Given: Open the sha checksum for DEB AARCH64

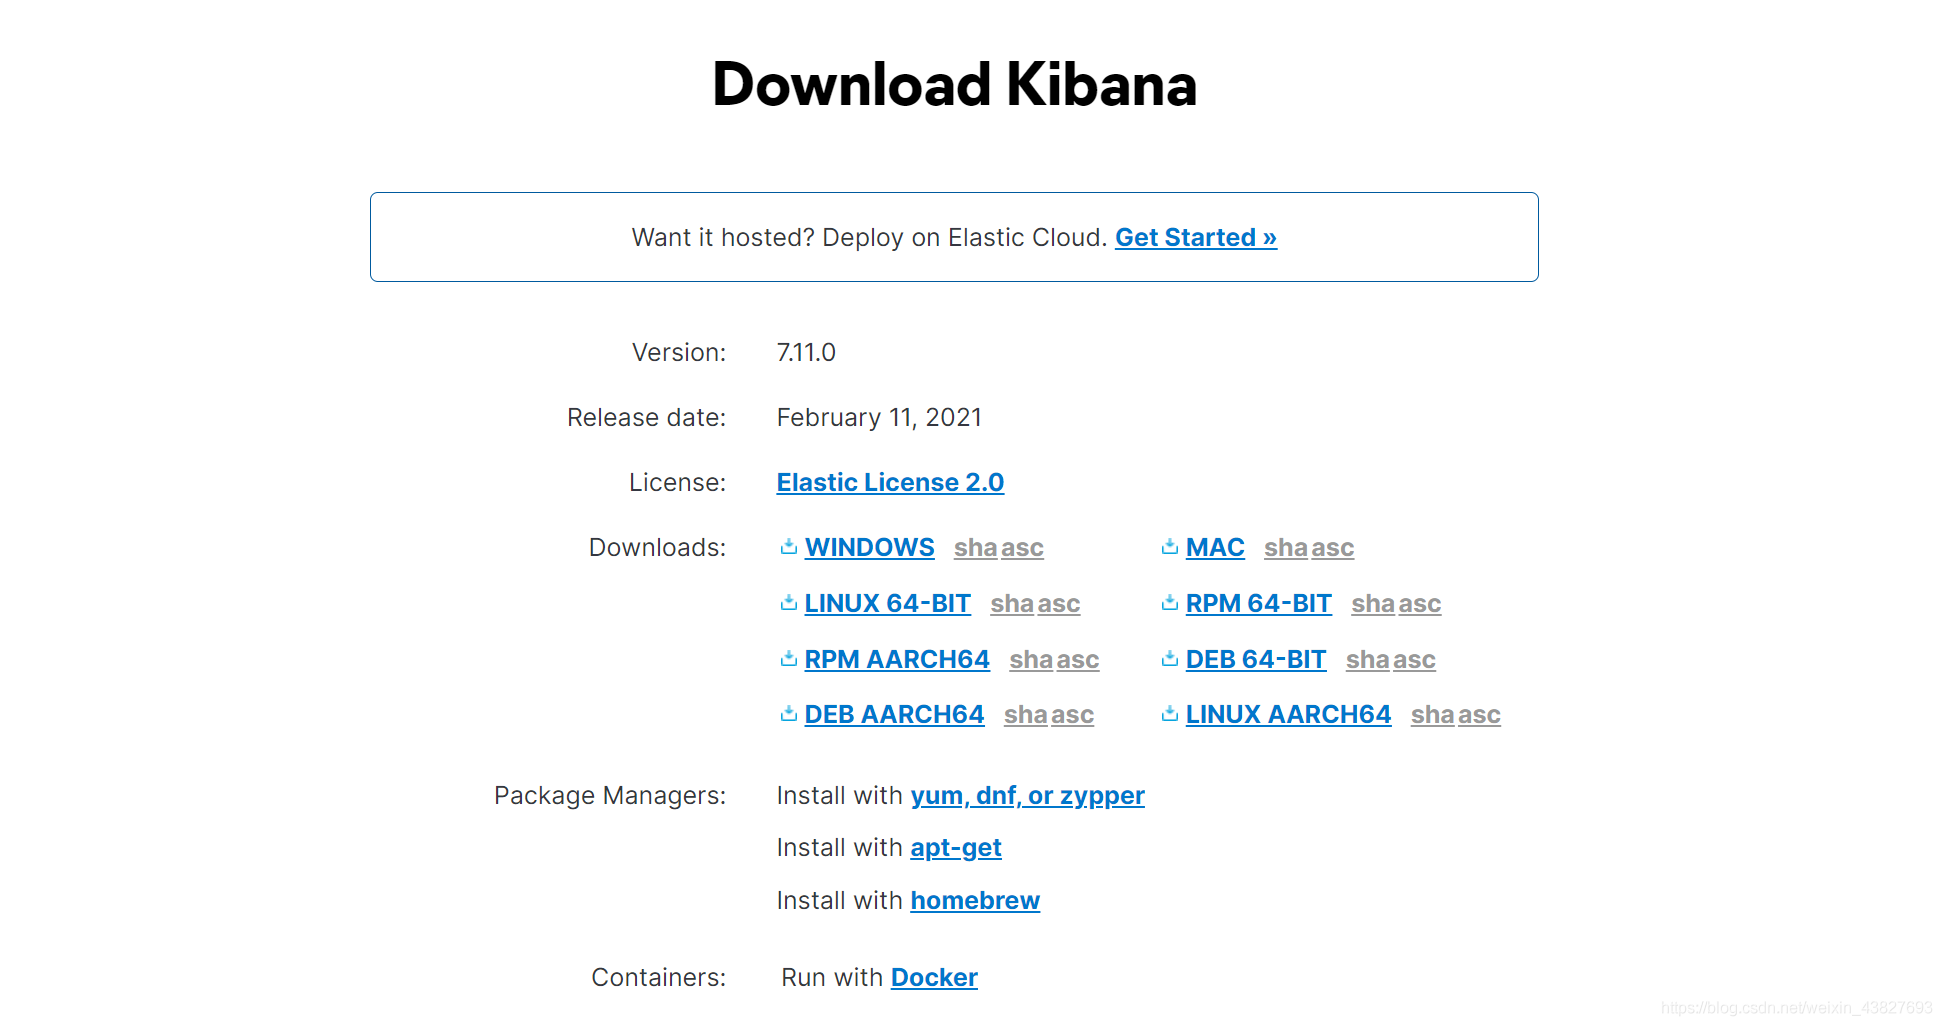Looking at the screenshot, I should [x=1025, y=715].
